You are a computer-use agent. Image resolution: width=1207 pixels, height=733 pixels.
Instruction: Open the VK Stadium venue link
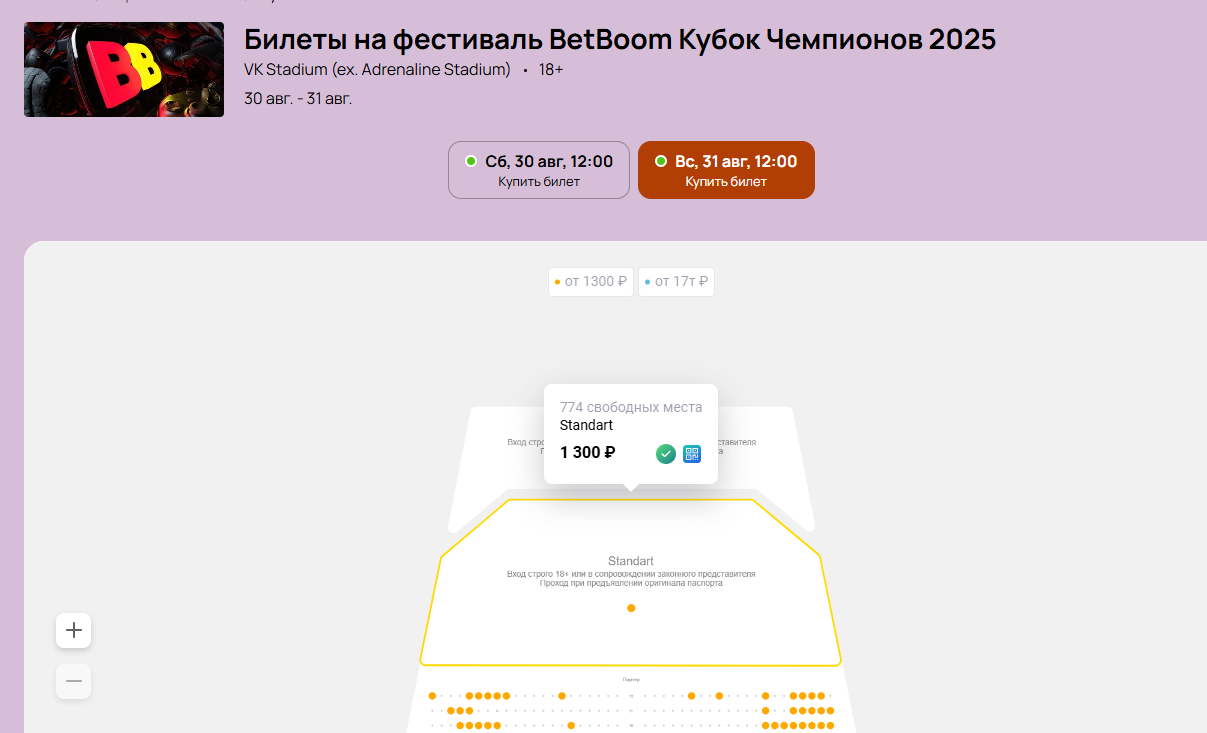(x=377, y=70)
